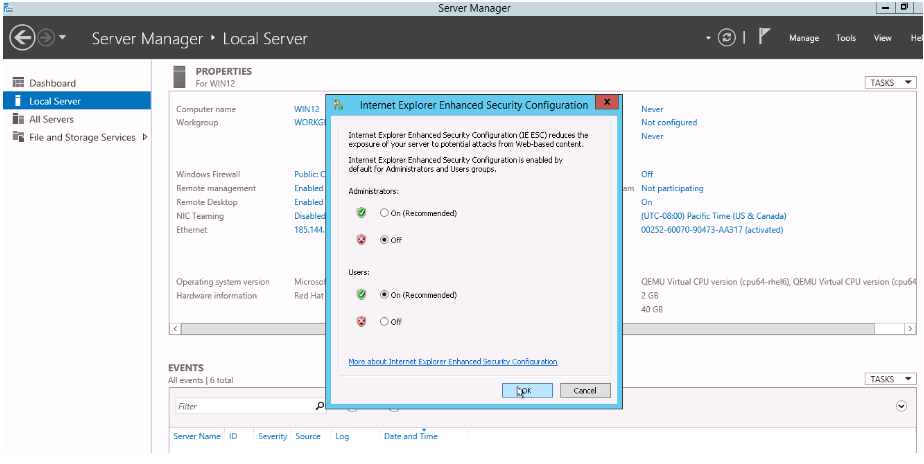Open the Manage menu
This screenshot has height=464, width=924.
[804, 38]
